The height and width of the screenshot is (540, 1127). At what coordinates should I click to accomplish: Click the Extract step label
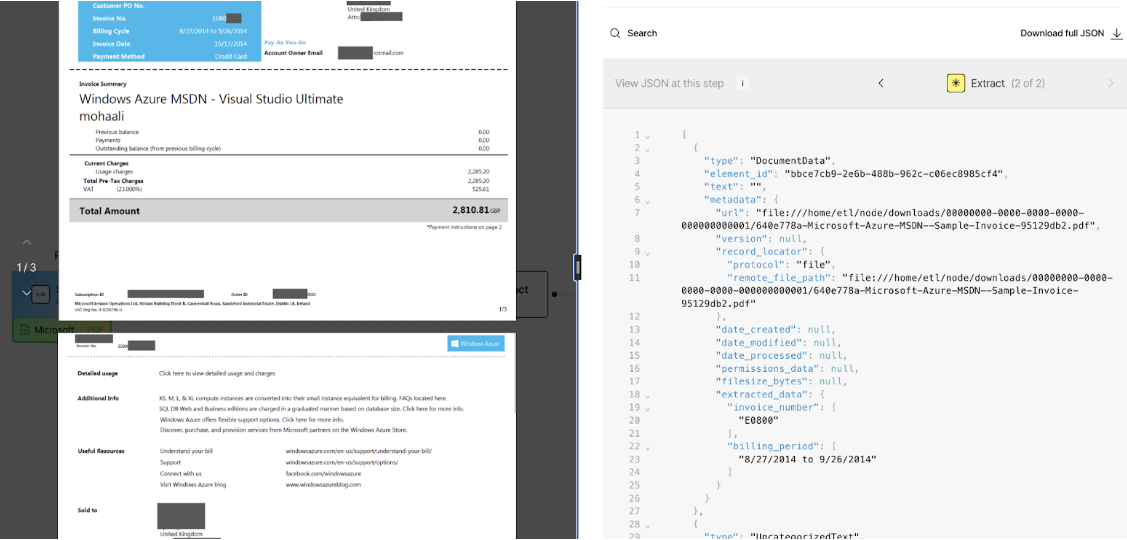coord(988,83)
